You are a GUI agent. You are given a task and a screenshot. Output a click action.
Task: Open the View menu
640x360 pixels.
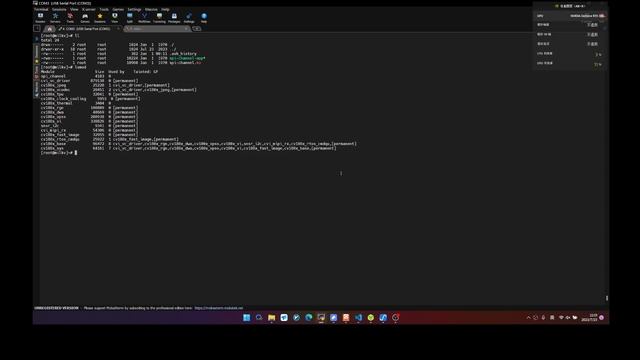74,9
